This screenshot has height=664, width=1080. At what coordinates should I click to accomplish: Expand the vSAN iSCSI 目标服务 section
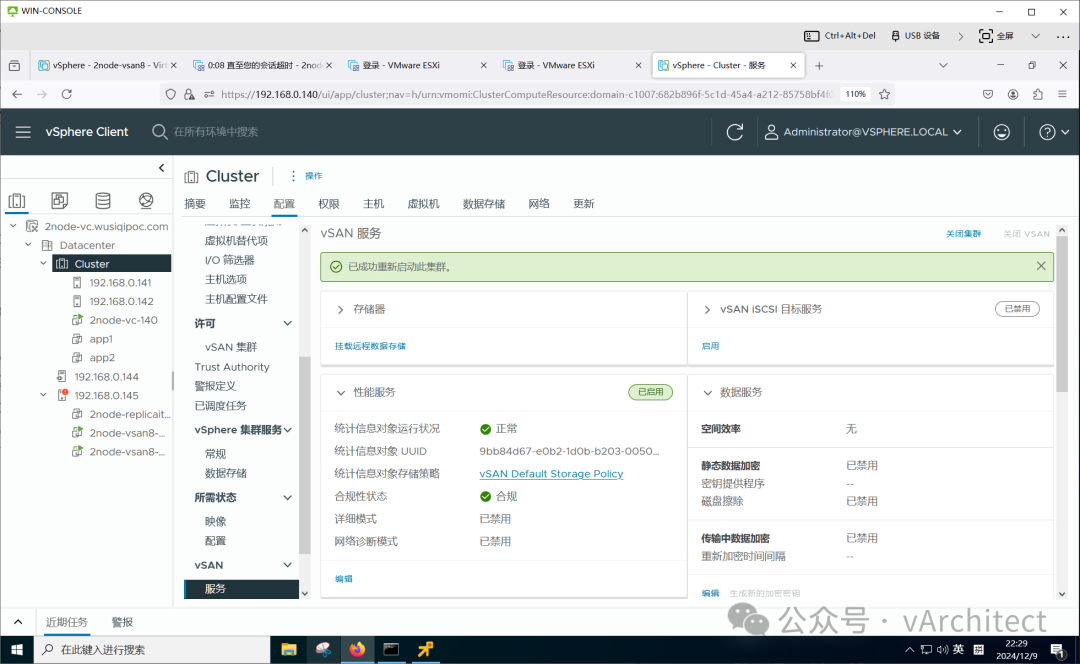[707, 309]
